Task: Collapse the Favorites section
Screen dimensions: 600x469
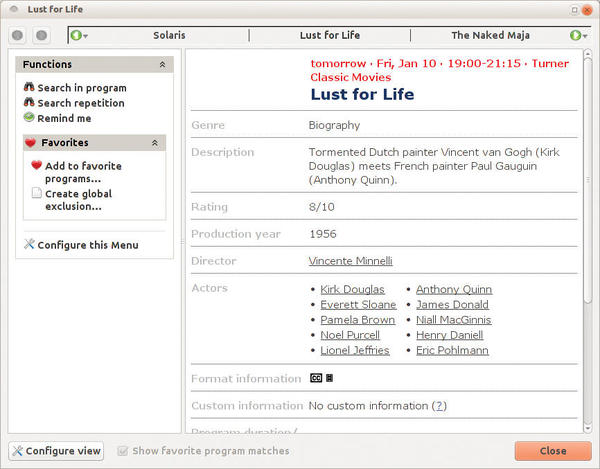Action: click(x=155, y=143)
